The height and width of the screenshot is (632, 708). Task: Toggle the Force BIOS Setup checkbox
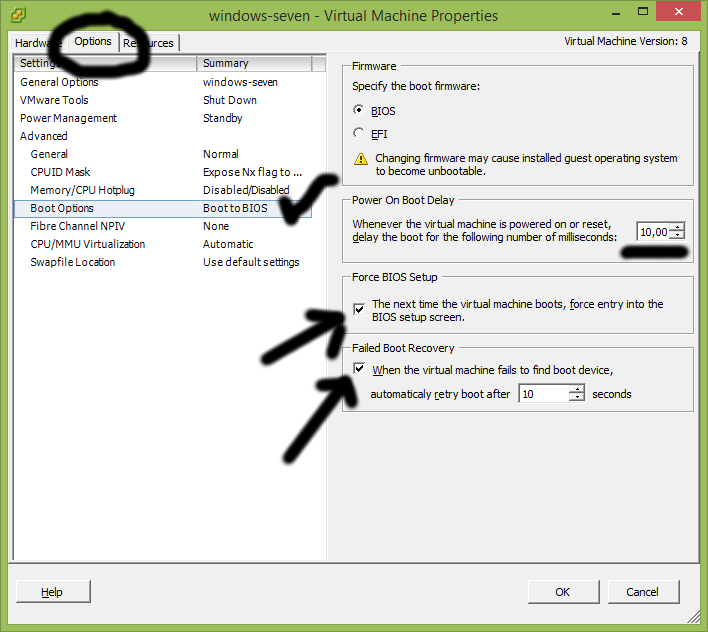tap(359, 309)
